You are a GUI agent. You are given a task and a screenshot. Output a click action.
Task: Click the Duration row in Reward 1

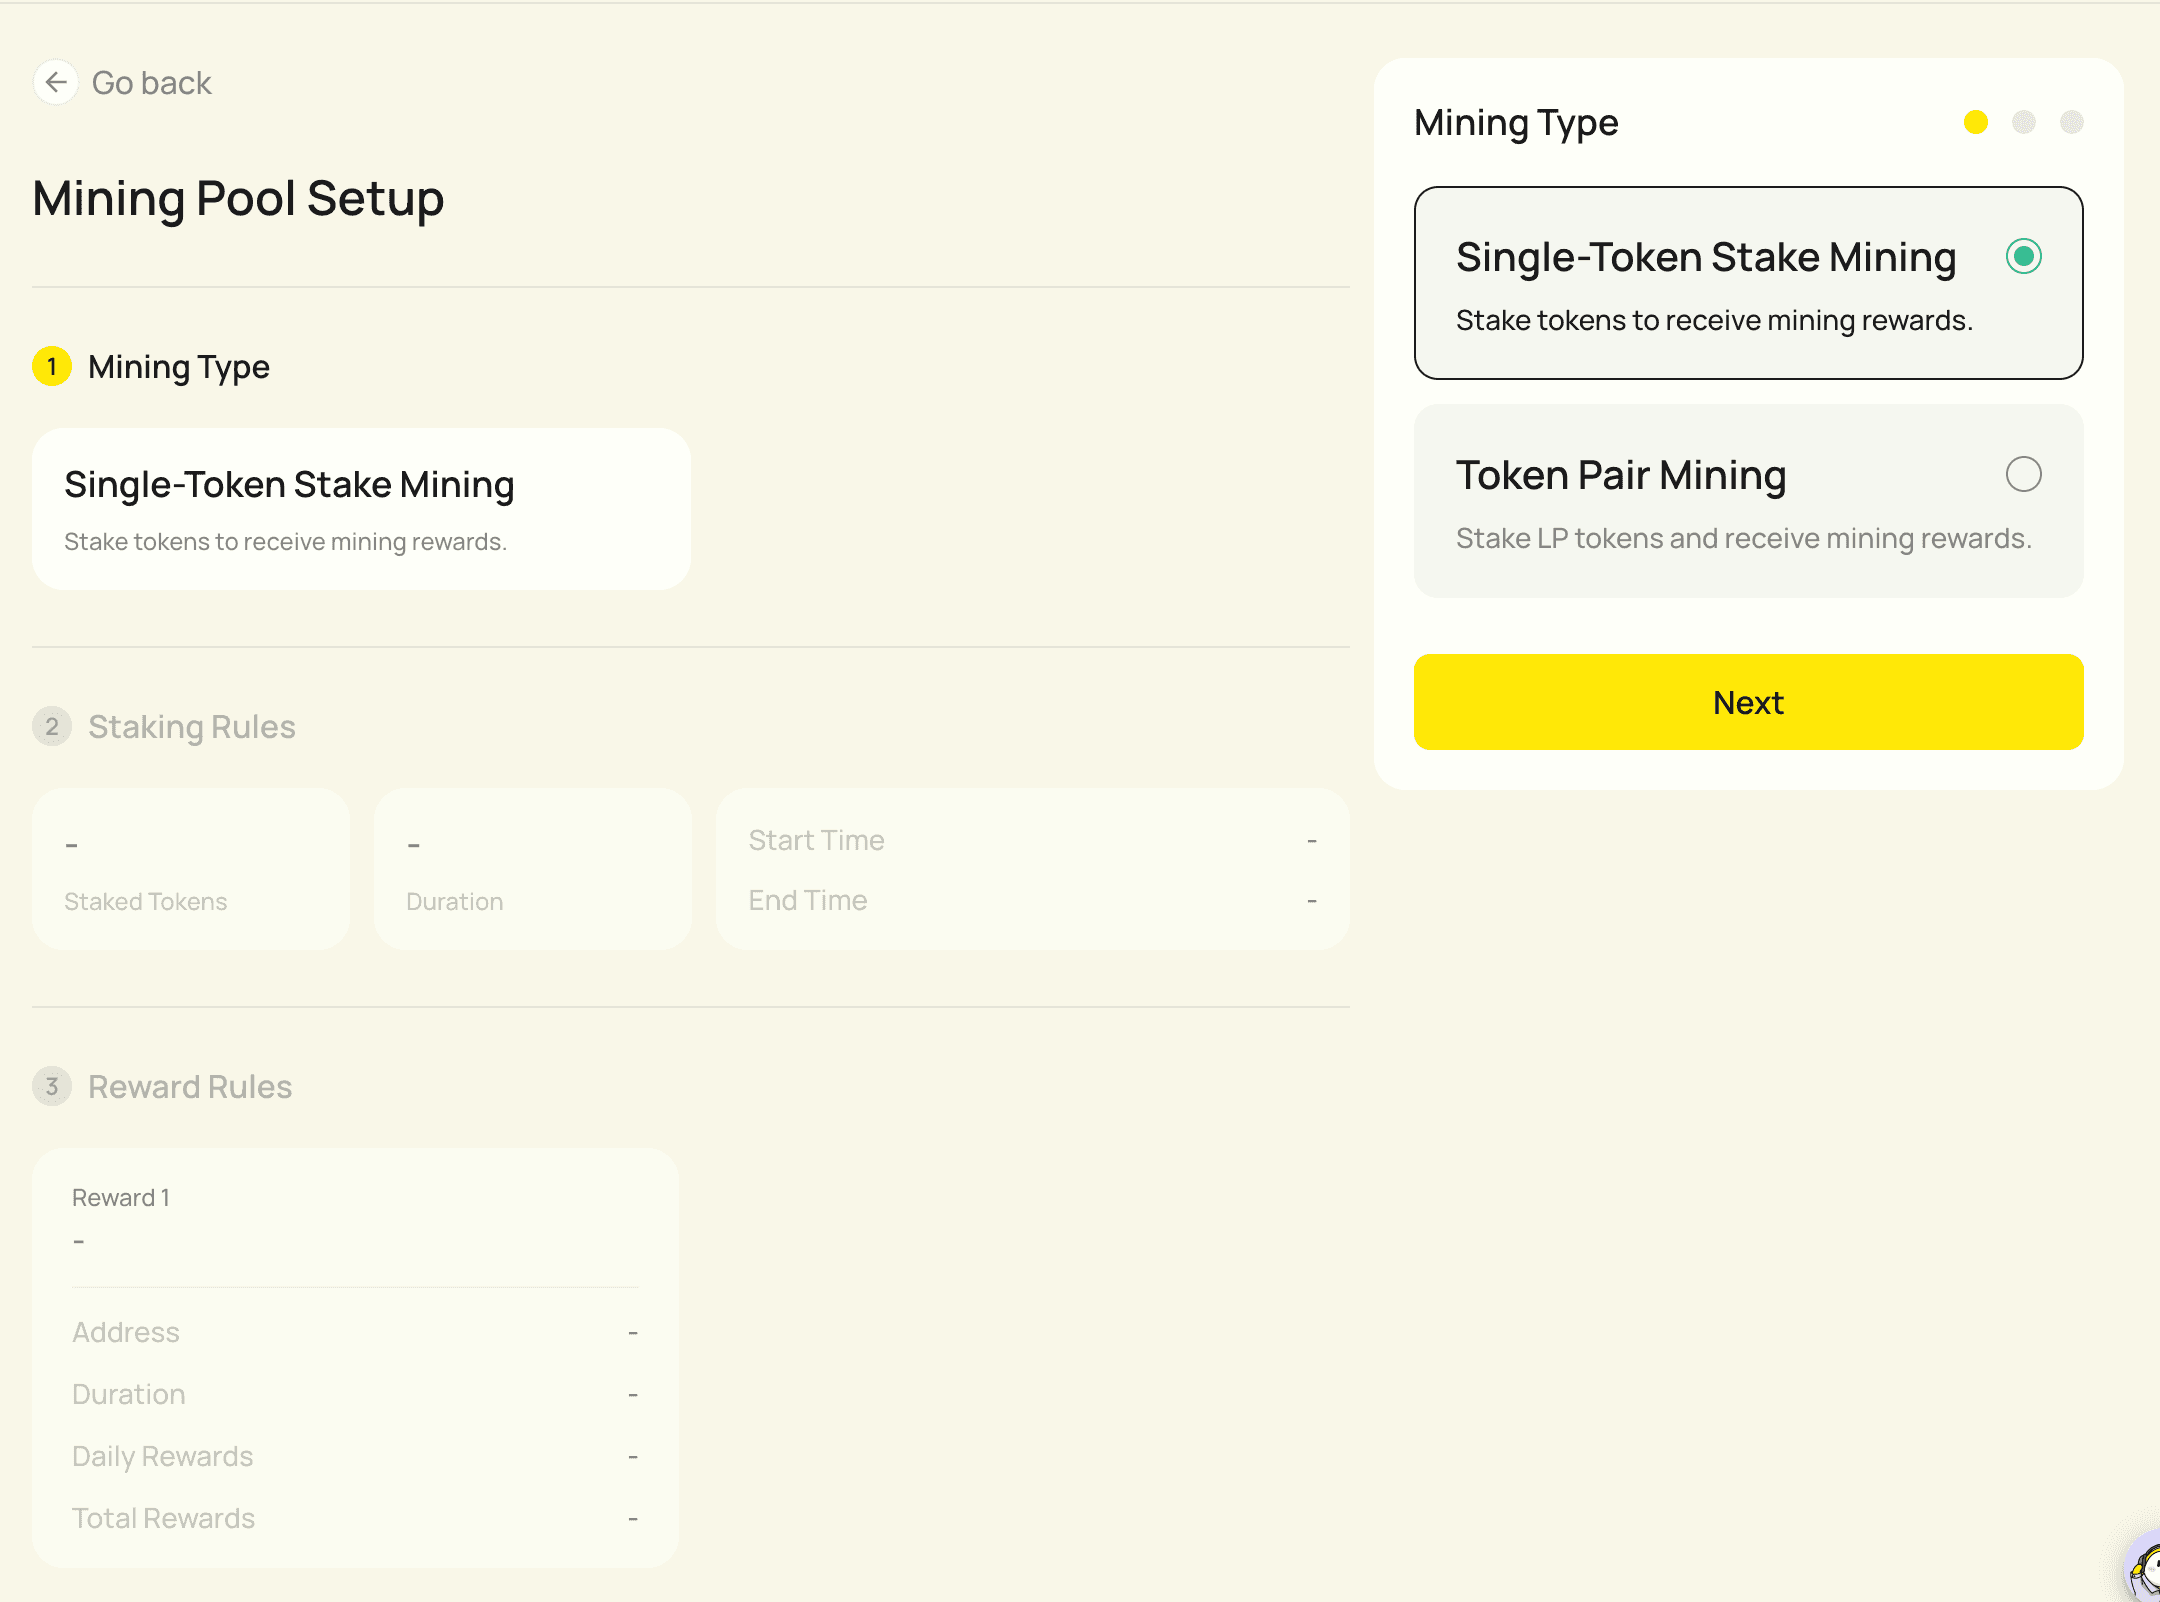coord(355,1394)
